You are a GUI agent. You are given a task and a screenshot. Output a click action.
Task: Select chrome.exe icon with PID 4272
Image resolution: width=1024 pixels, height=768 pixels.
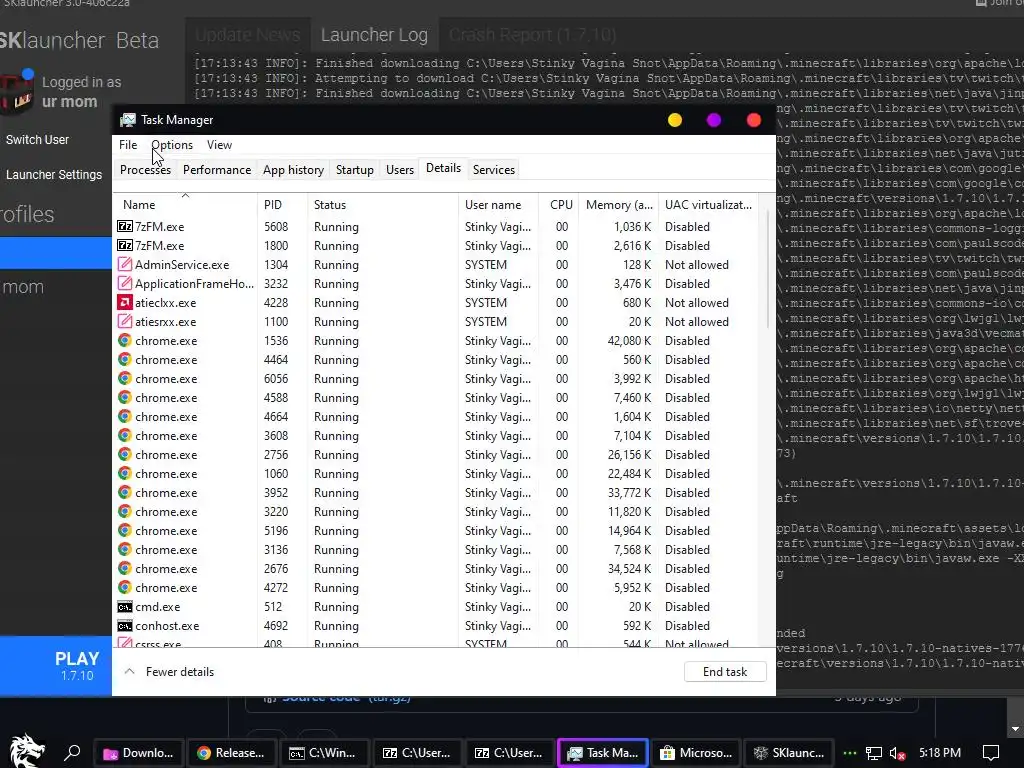(x=125, y=588)
